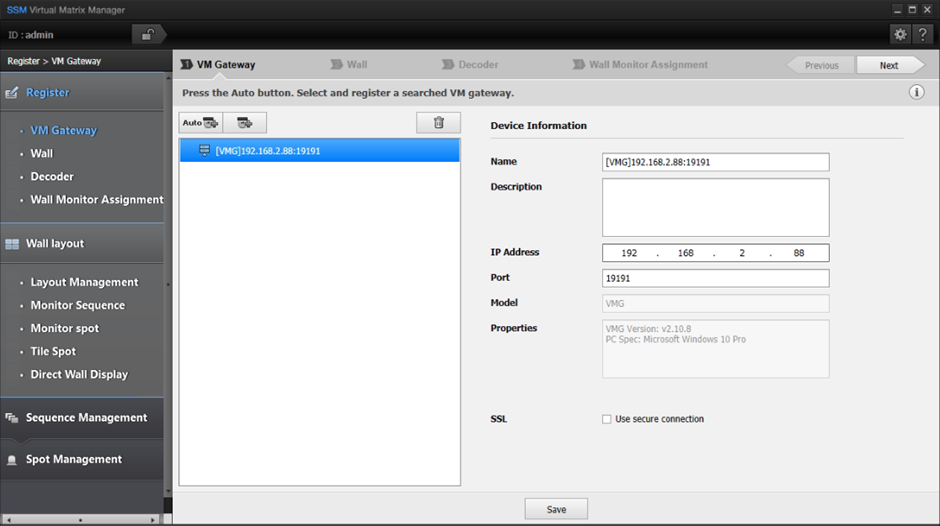The image size is (940, 526).
Task: Open Monitor Sequence
Action: click(78, 305)
